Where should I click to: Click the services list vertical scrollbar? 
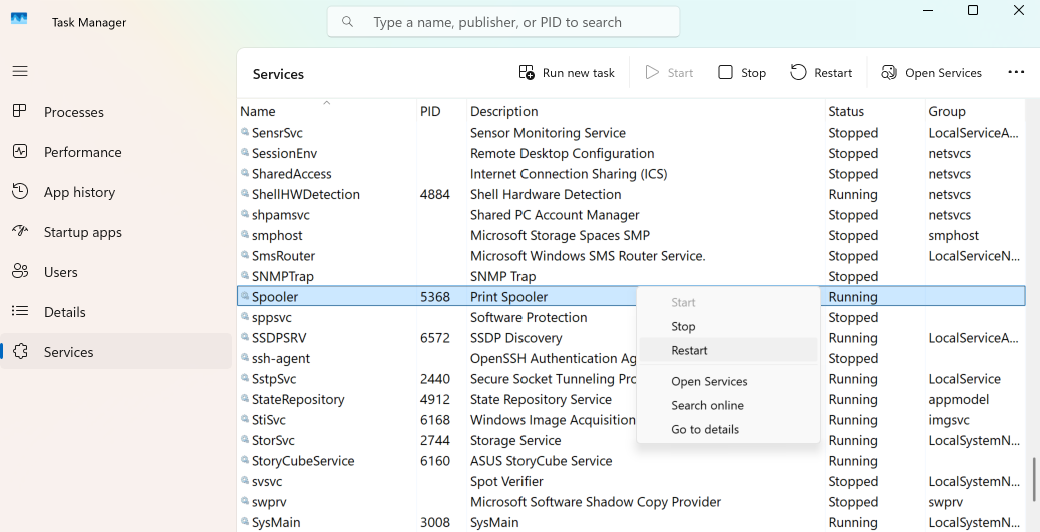coord(1033,479)
